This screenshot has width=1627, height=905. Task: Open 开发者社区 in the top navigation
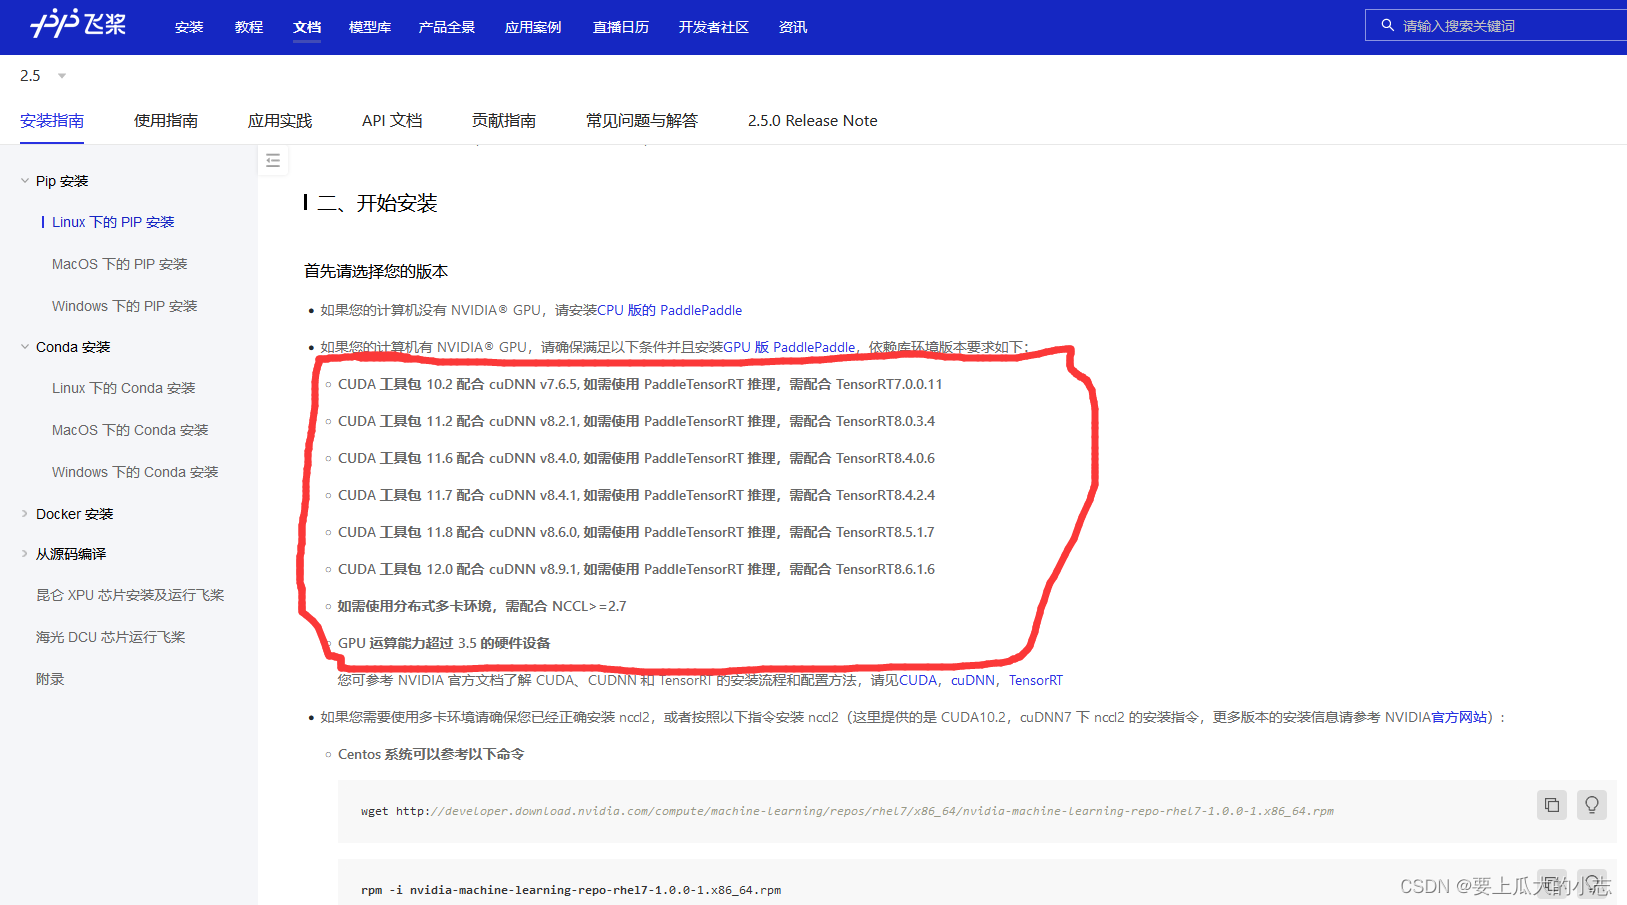(x=714, y=27)
